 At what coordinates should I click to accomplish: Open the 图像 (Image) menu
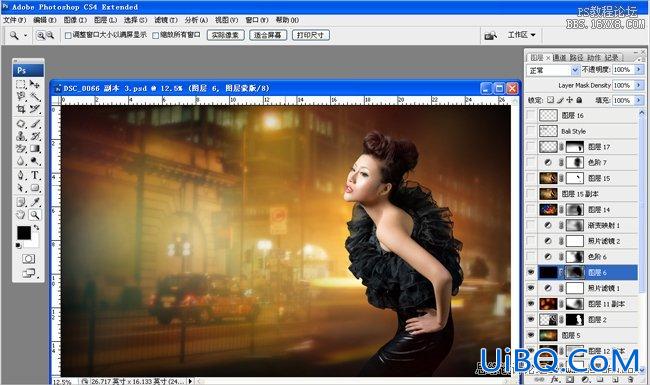75,20
